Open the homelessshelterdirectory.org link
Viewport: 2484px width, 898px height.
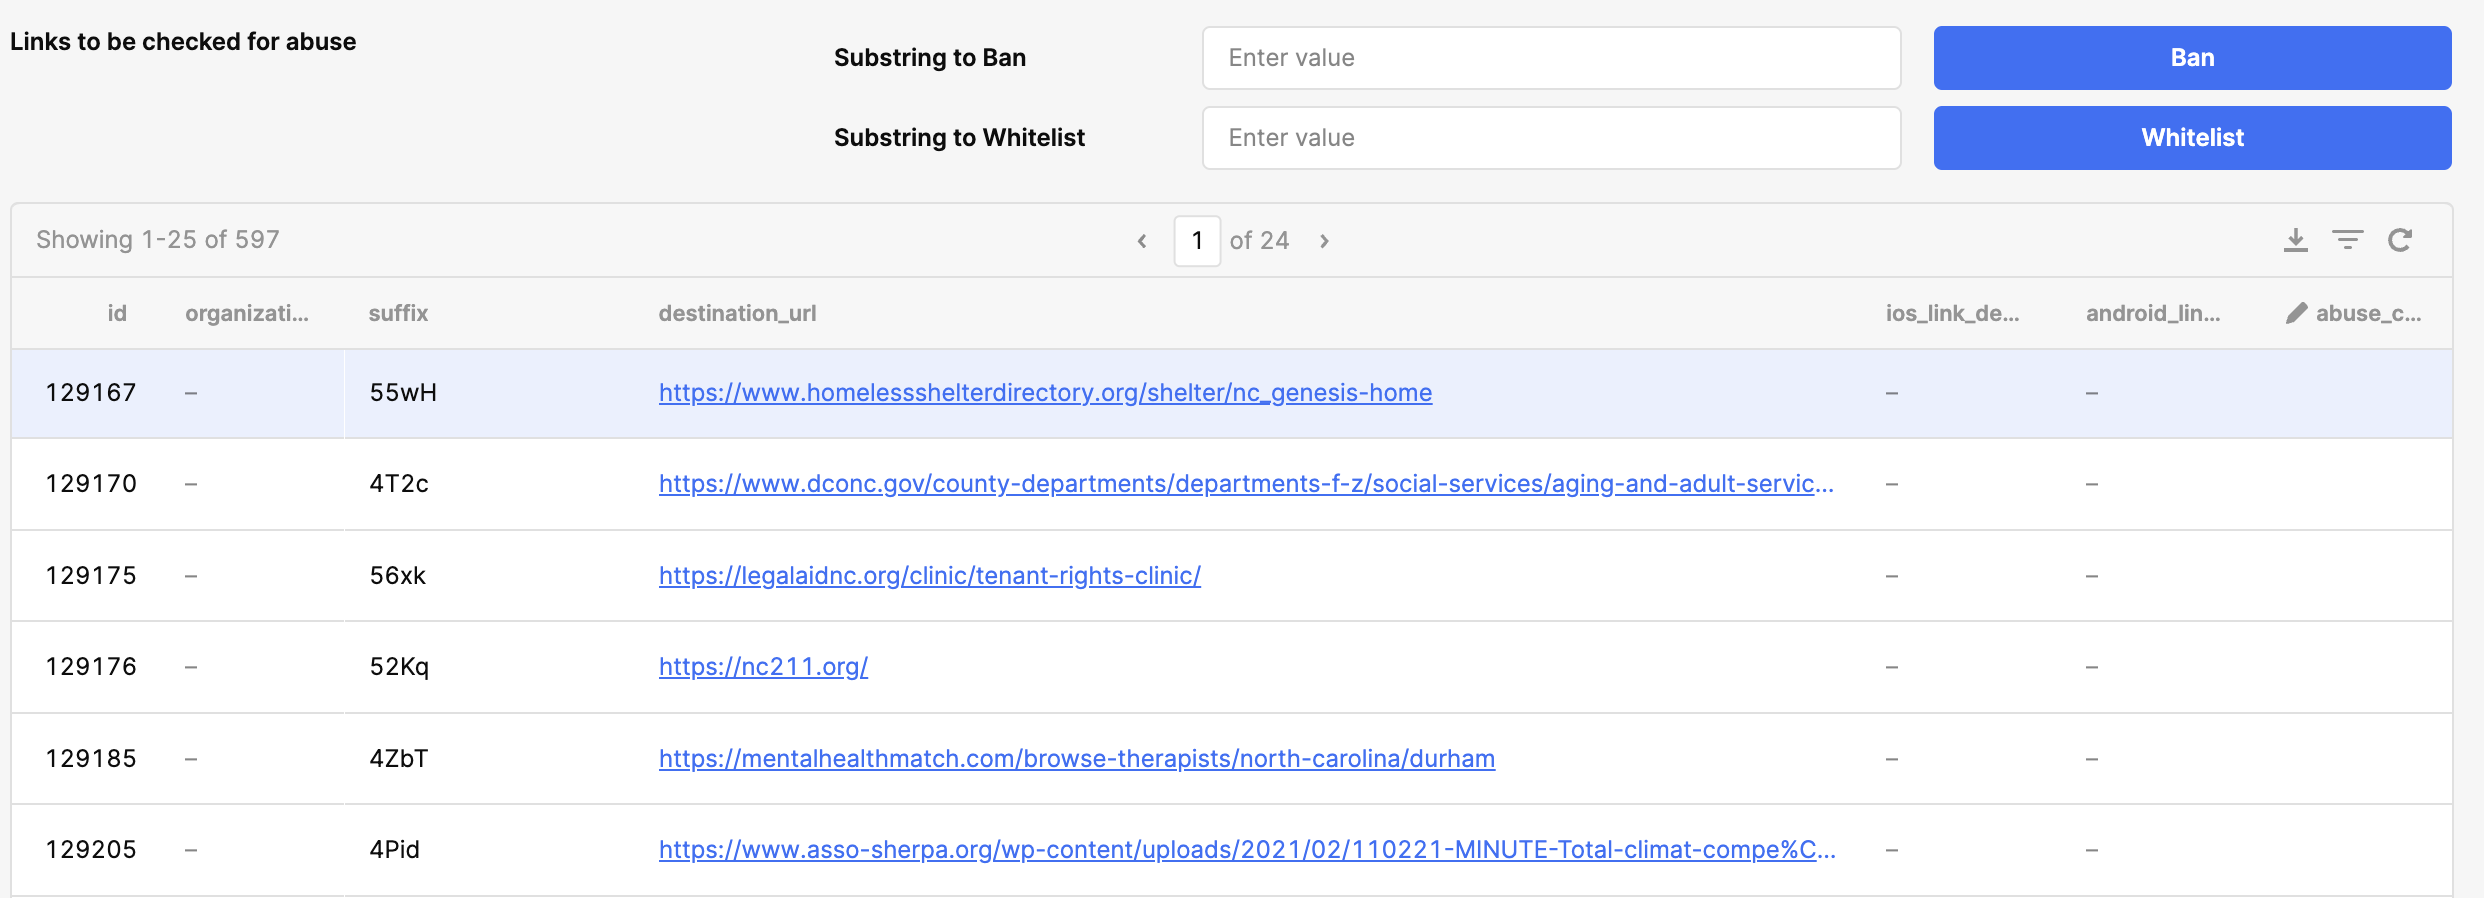1045,393
